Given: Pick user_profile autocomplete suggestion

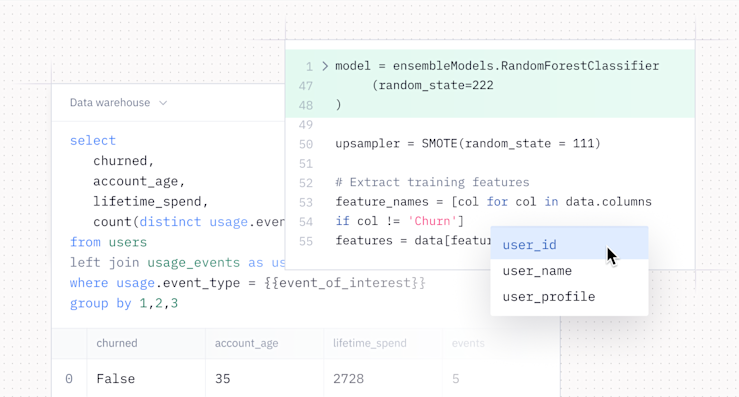Looking at the screenshot, I should tap(569, 297).
